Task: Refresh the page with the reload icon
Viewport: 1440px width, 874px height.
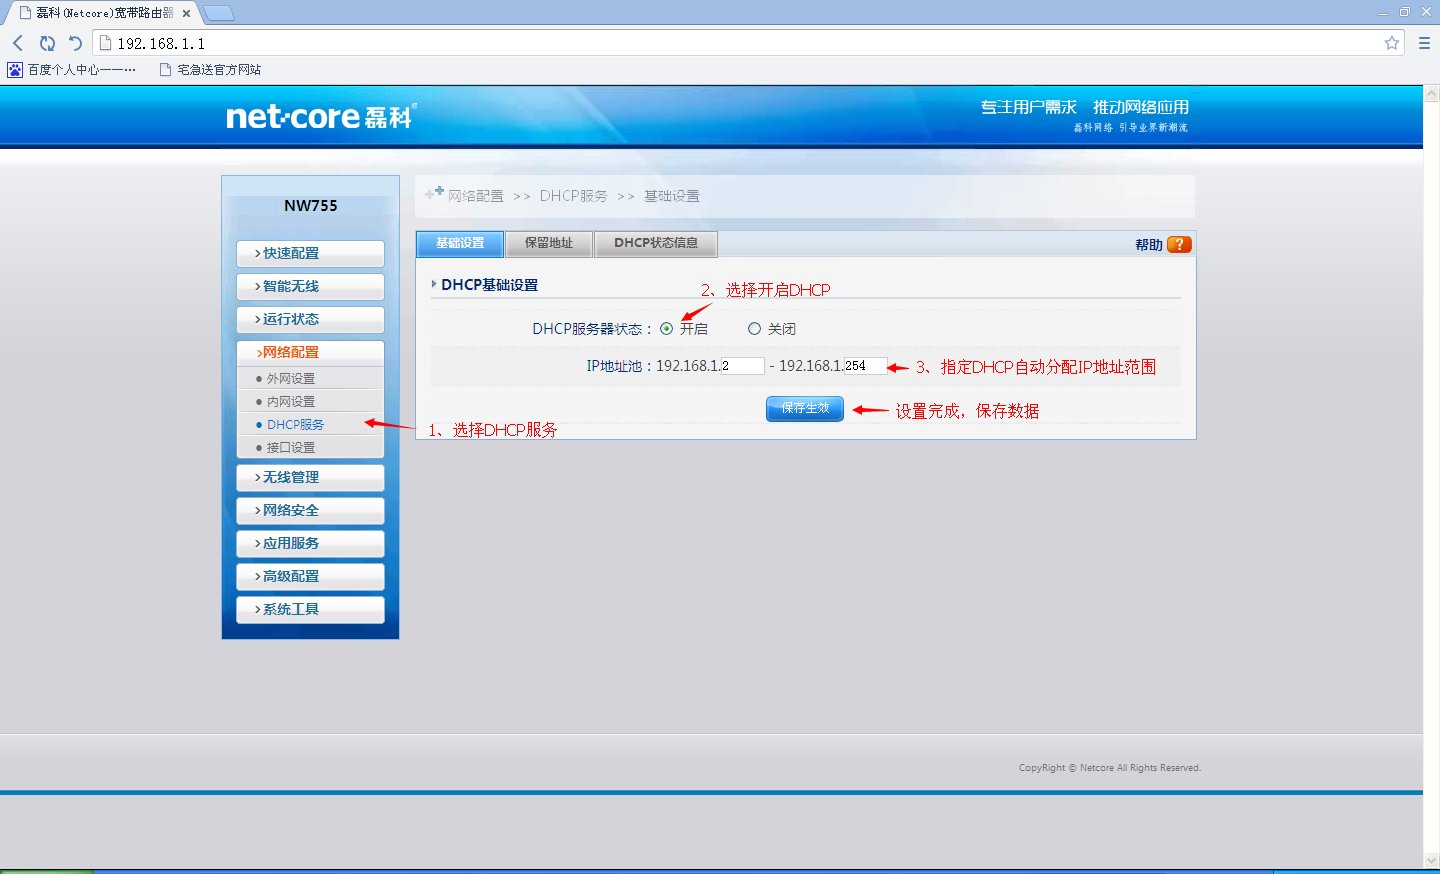Action: point(47,43)
